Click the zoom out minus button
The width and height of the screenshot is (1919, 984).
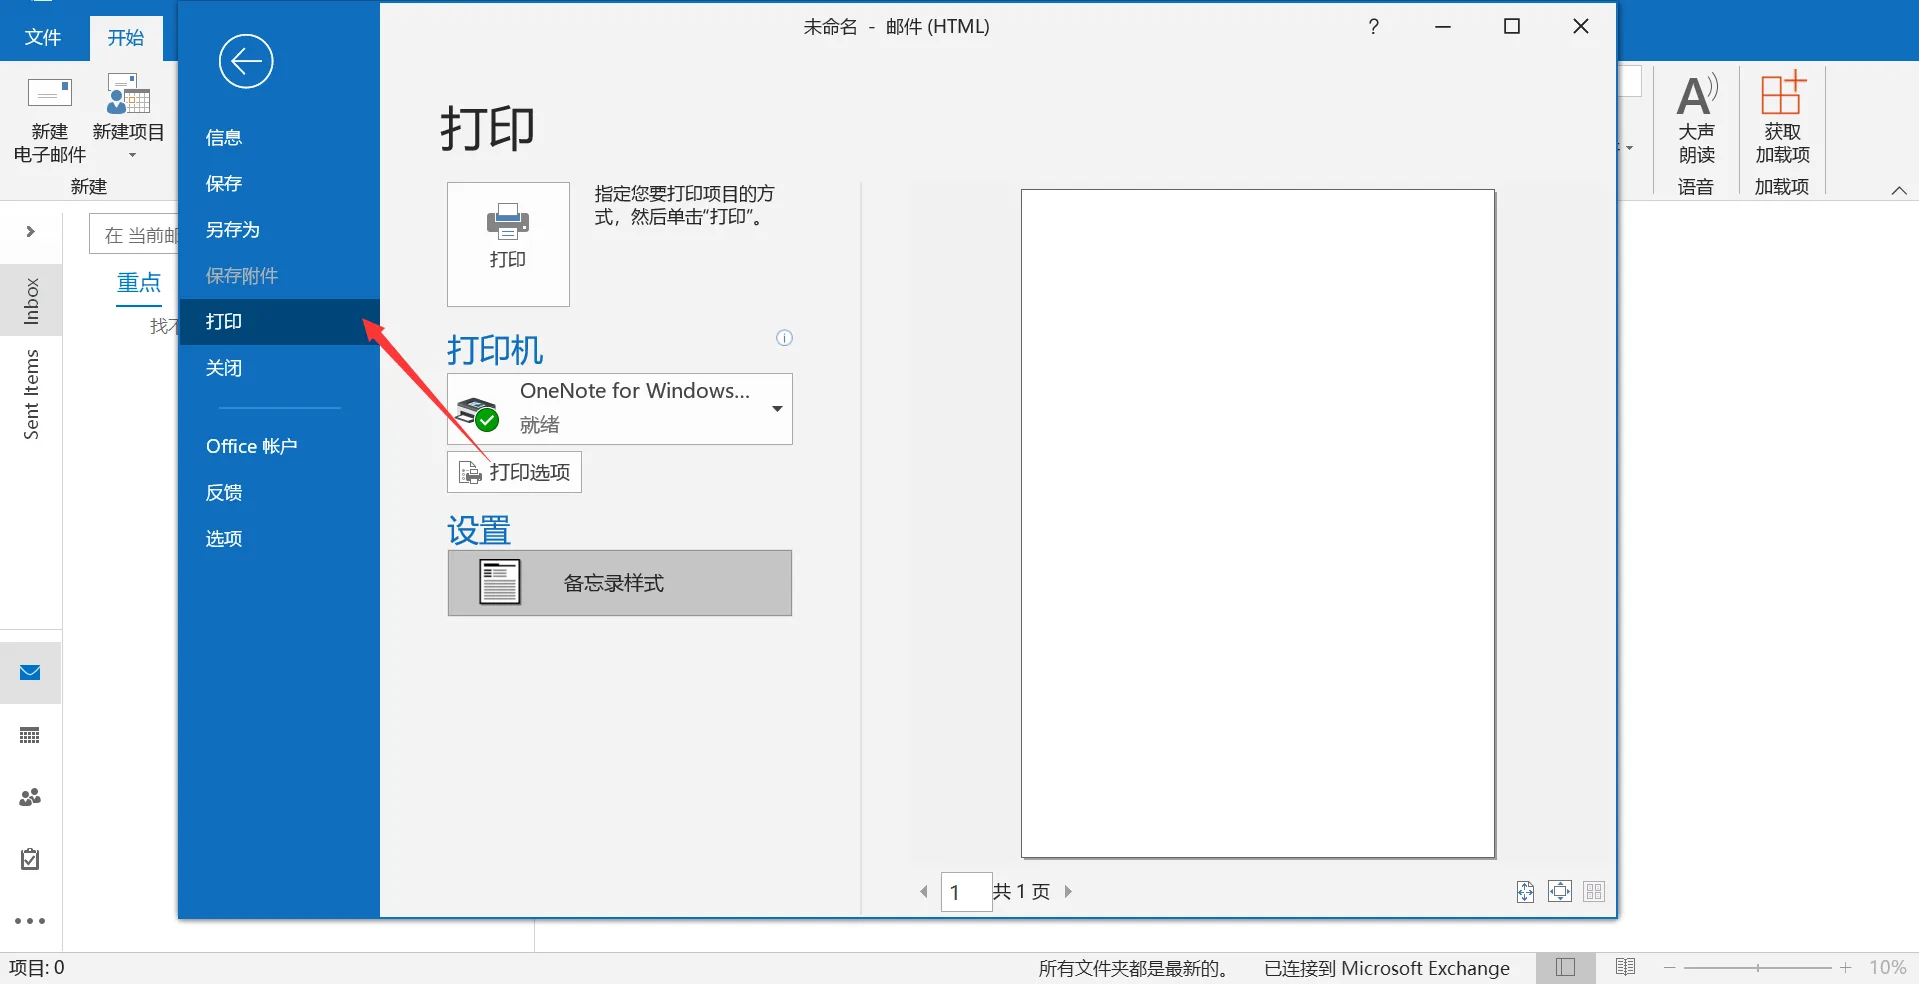(1670, 968)
